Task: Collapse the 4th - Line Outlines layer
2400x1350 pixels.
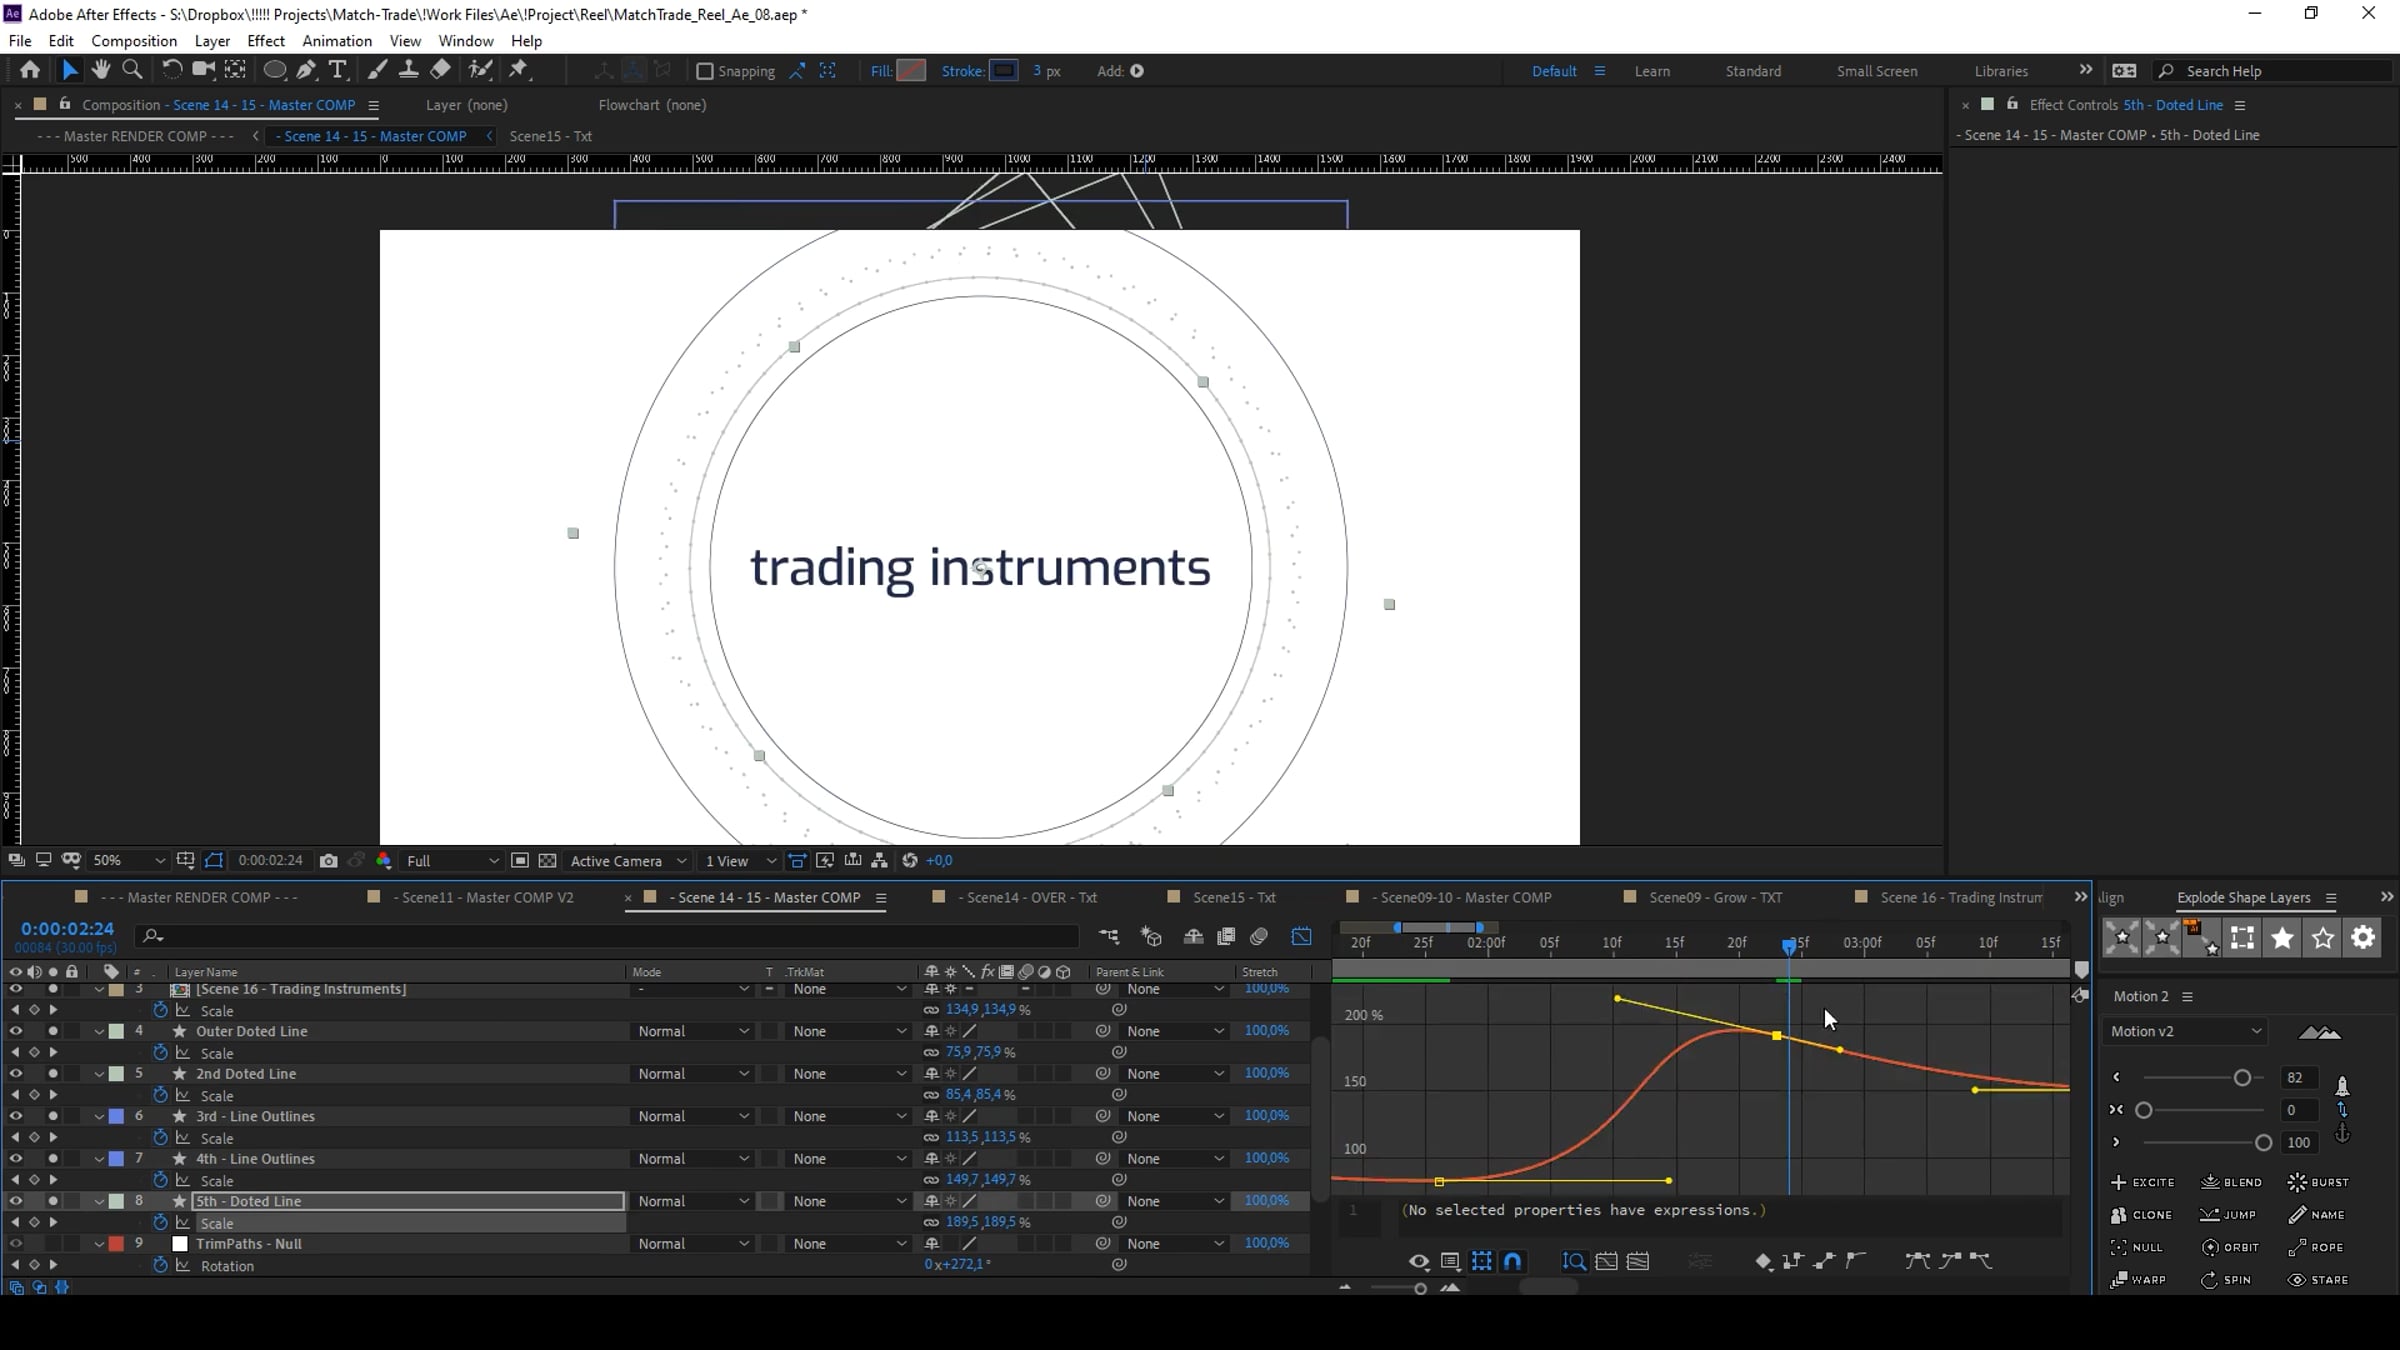Action: [x=99, y=1159]
